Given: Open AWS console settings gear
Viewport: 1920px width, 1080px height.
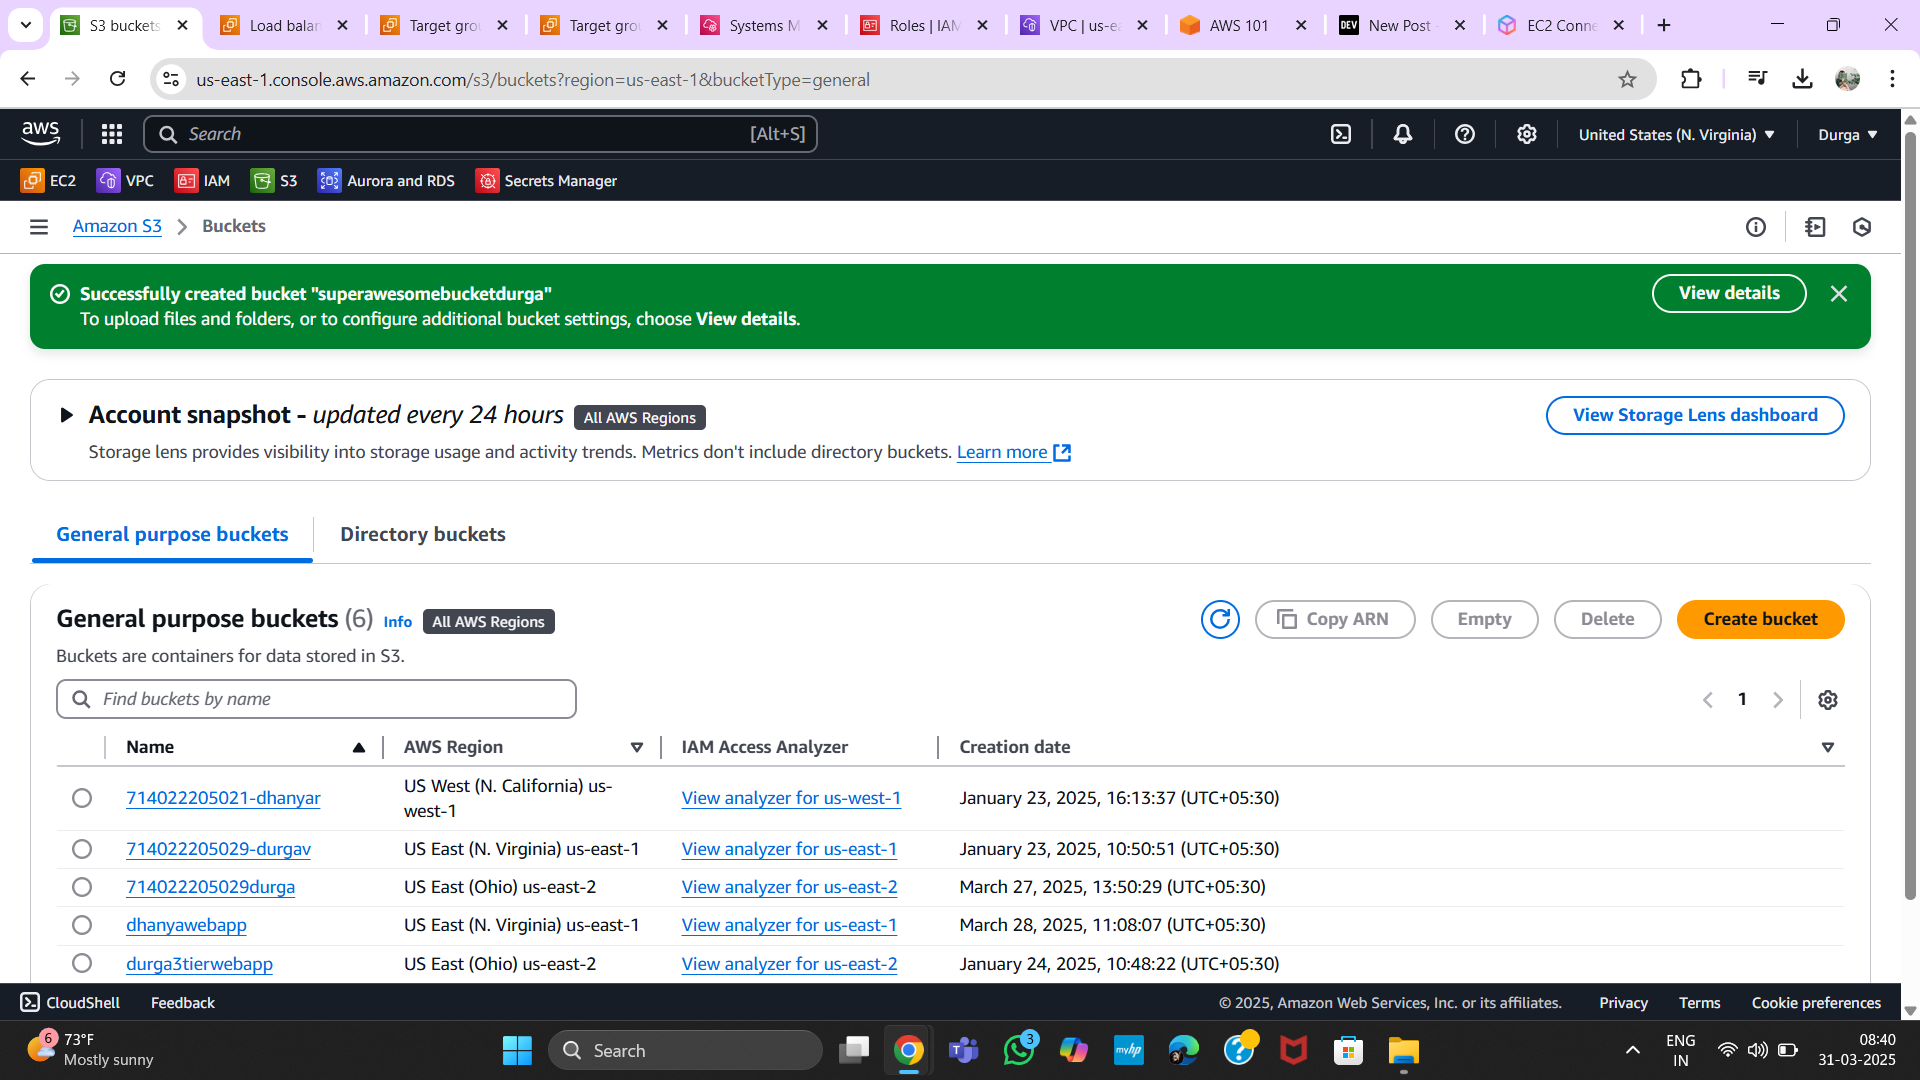Looking at the screenshot, I should click(1527, 134).
